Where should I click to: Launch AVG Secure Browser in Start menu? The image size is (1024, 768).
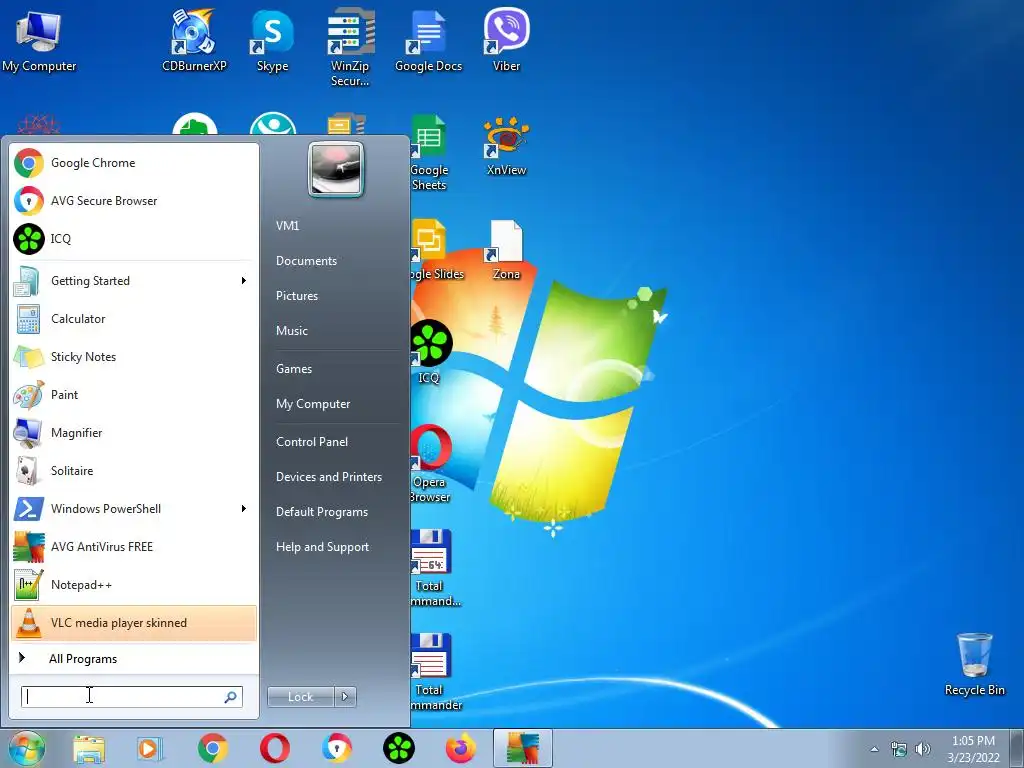[x=134, y=201]
